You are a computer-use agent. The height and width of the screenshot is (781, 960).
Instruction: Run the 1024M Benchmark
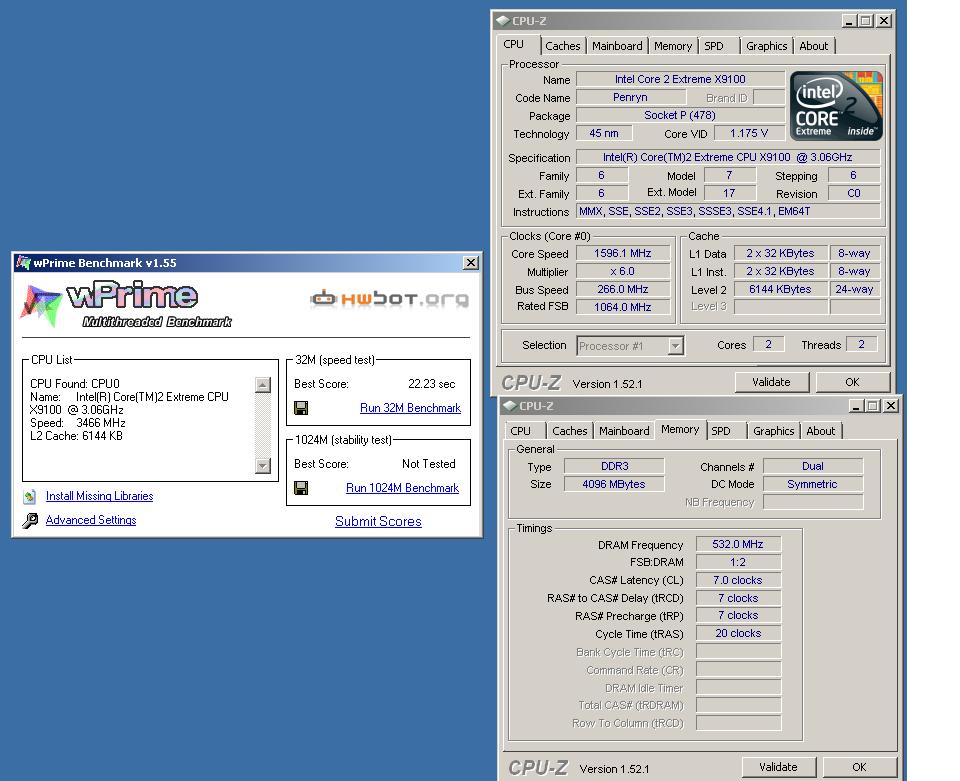point(402,488)
